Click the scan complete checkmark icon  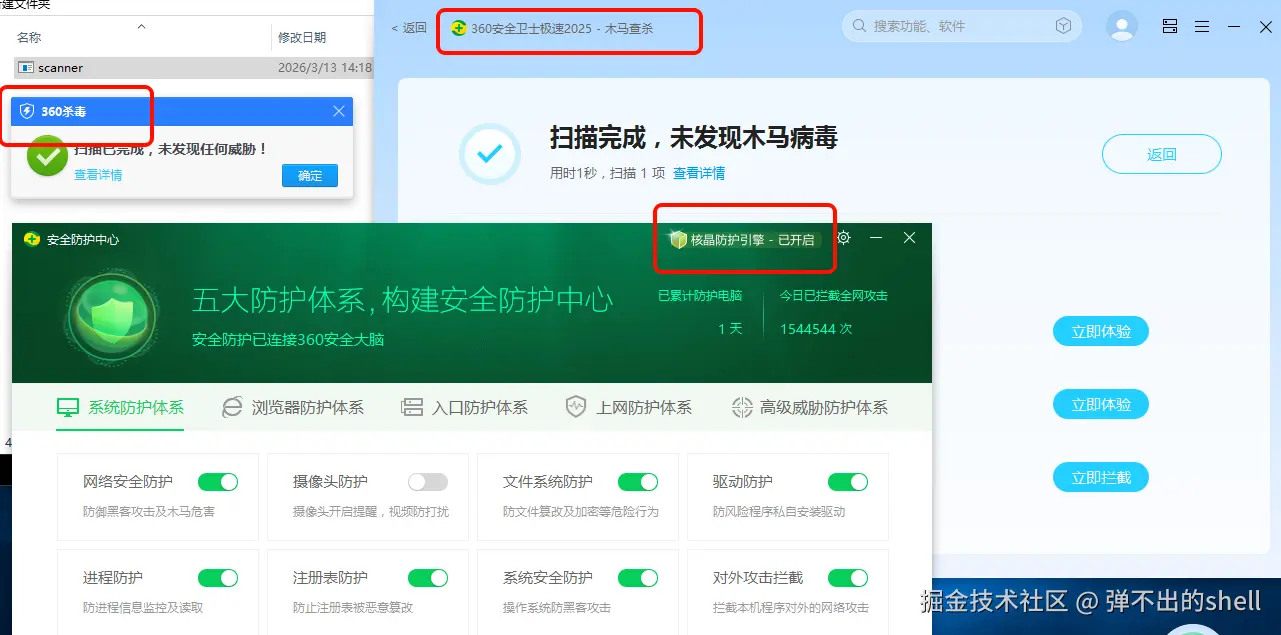[x=490, y=154]
